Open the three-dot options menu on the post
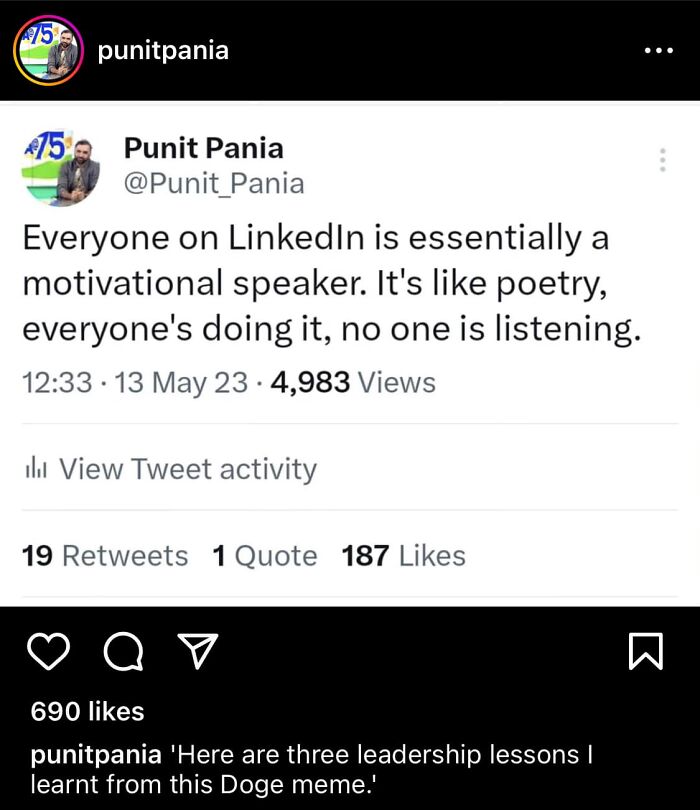Screen dimensions: 700x810 [658, 50]
